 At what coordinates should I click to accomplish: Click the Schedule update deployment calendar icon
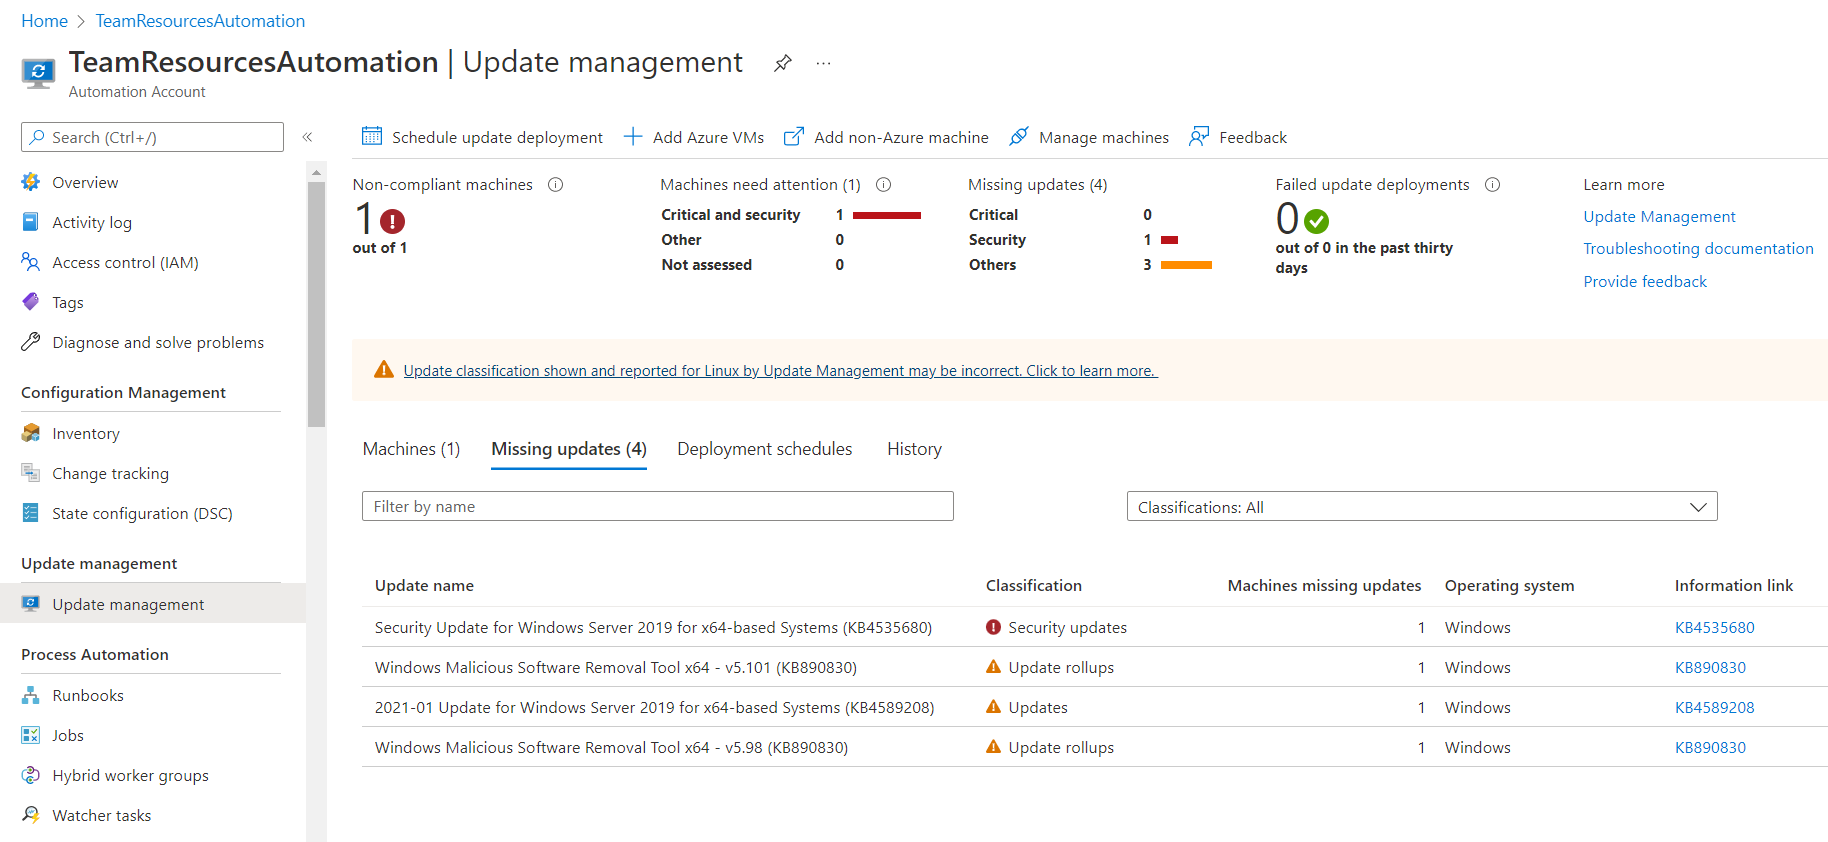tap(372, 136)
